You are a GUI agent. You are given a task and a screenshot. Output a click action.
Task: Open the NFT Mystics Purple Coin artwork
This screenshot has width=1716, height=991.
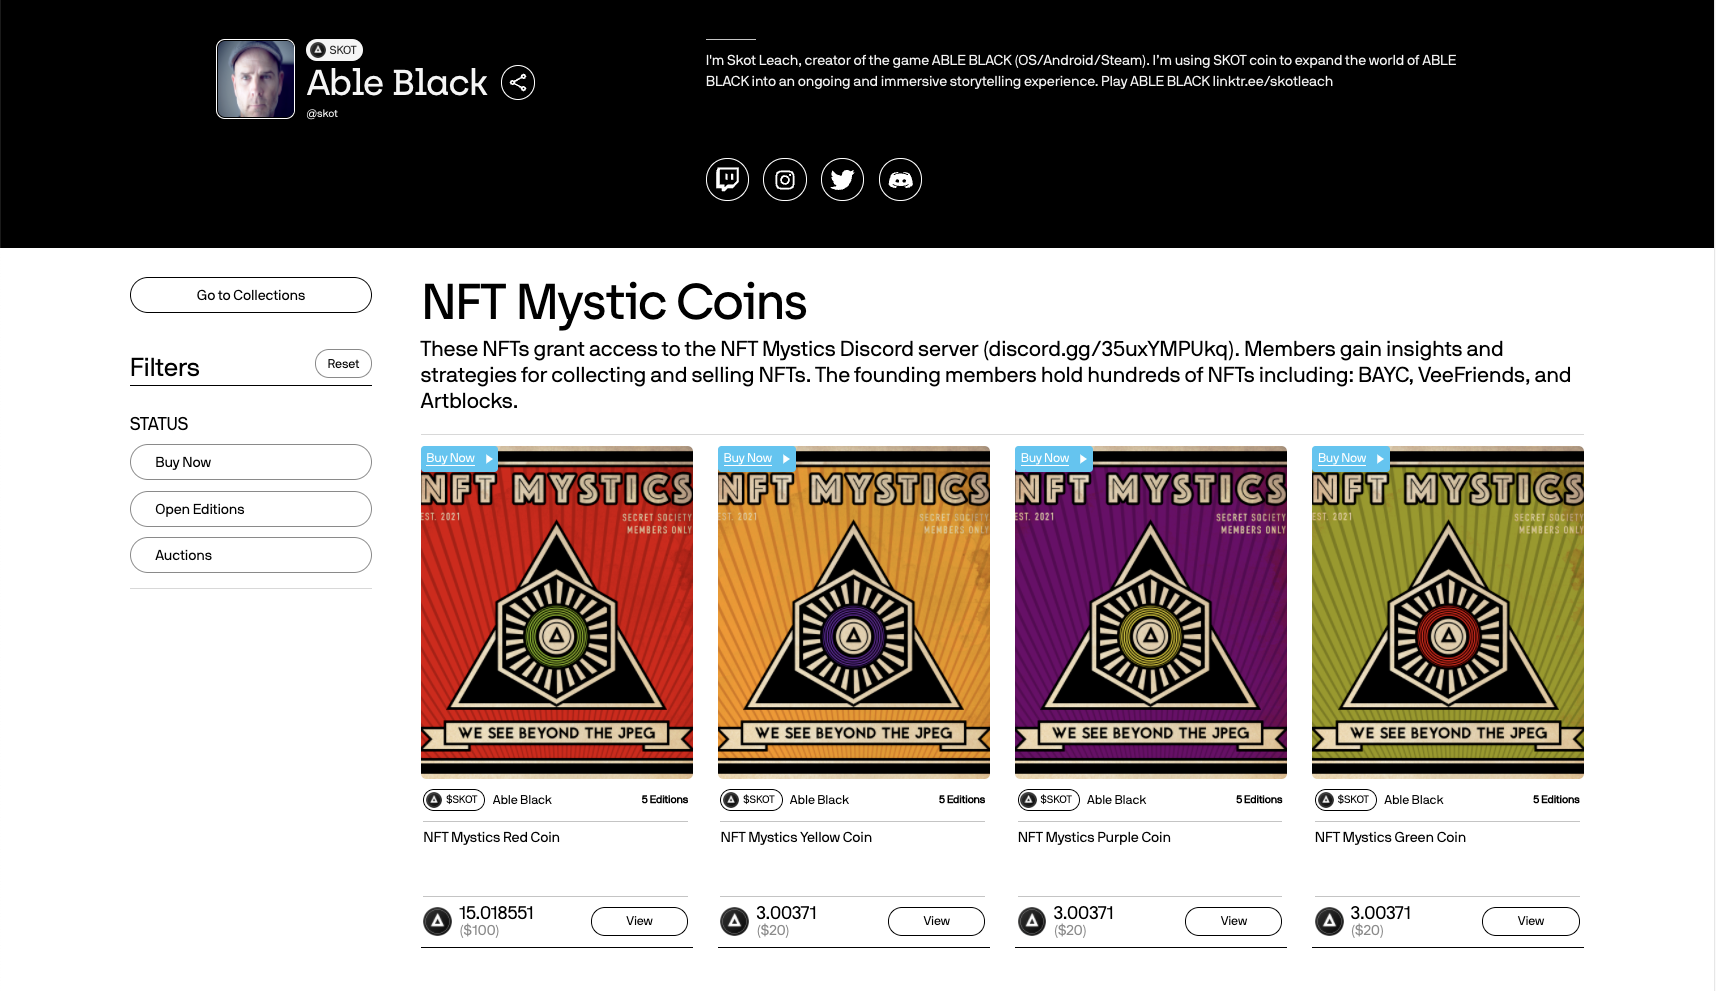point(1151,612)
